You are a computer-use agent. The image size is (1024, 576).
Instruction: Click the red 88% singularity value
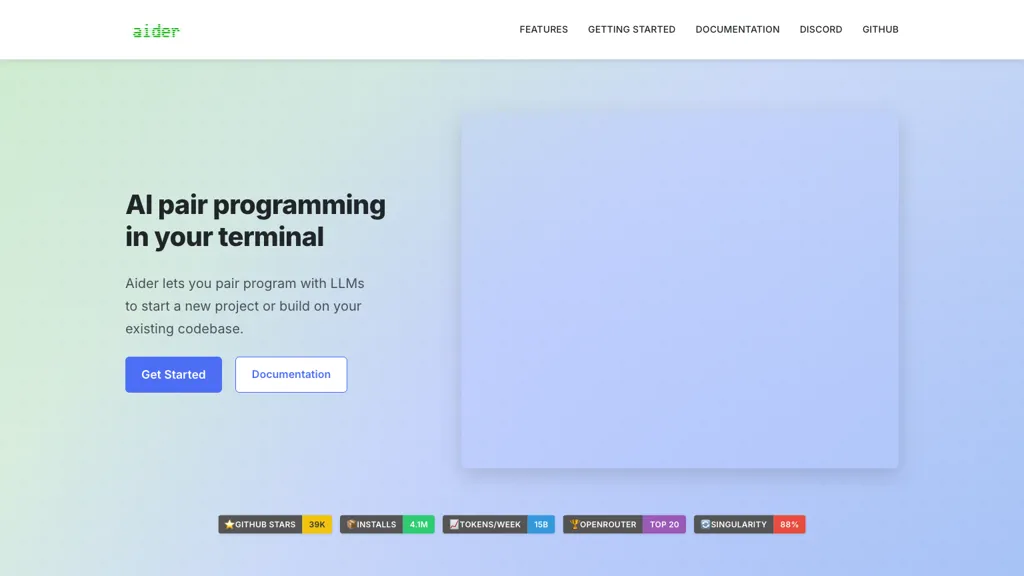(x=789, y=524)
